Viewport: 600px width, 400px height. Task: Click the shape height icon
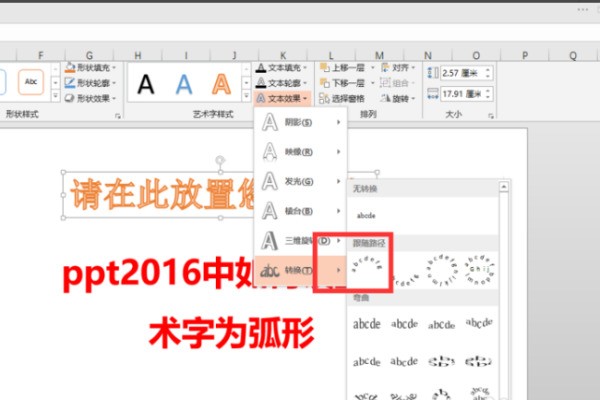(432, 73)
